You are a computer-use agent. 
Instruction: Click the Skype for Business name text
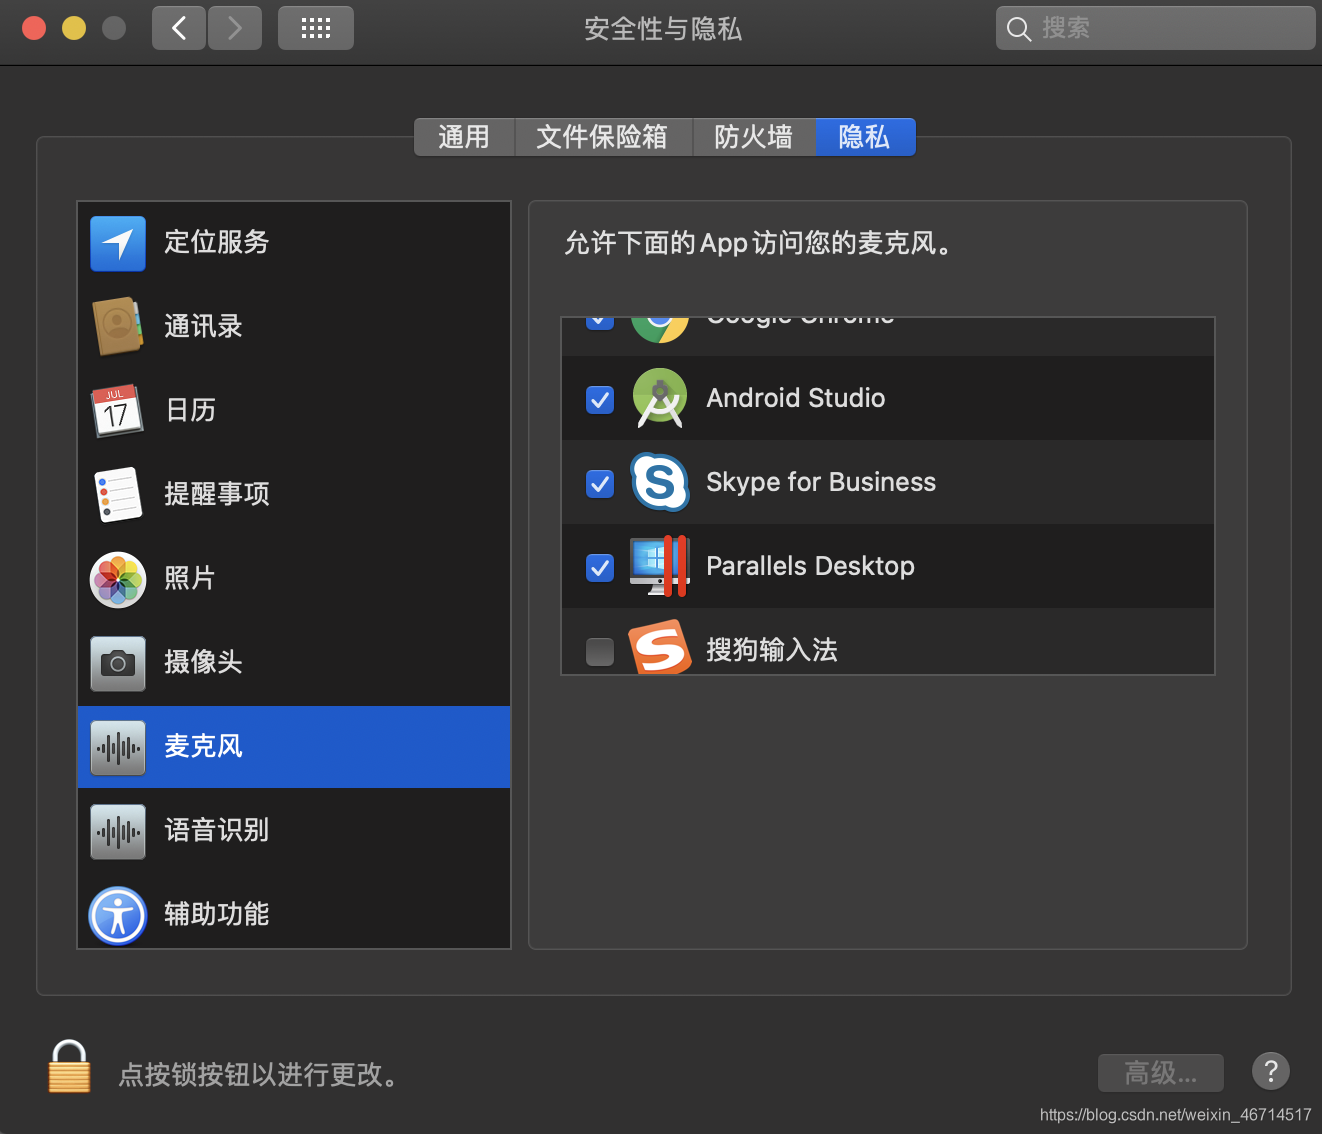(821, 482)
